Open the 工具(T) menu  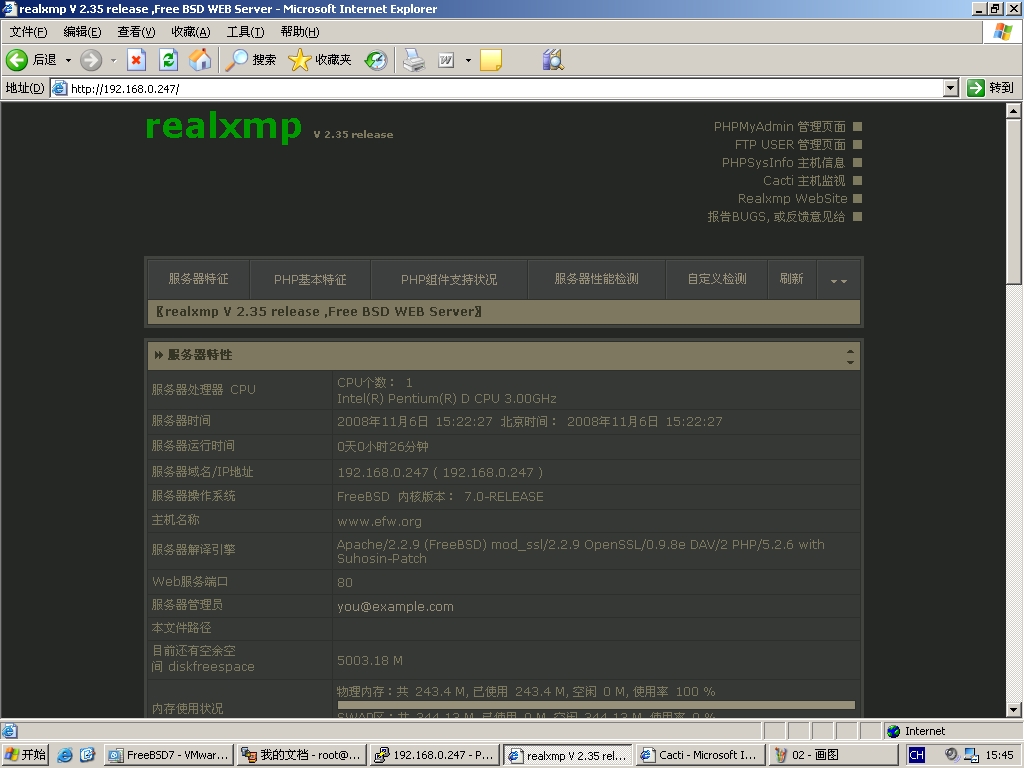click(x=246, y=32)
